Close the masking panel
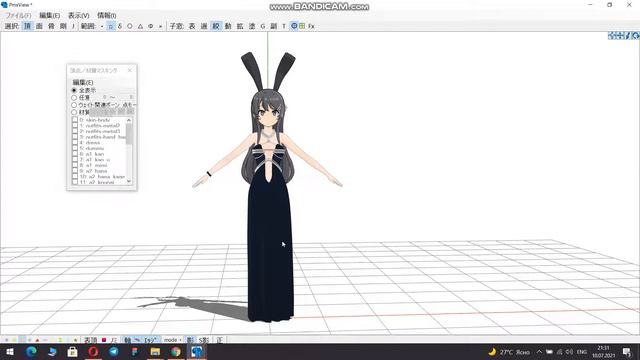This screenshot has height=360, width=640. pyautogui.click(x=130, y=70)
